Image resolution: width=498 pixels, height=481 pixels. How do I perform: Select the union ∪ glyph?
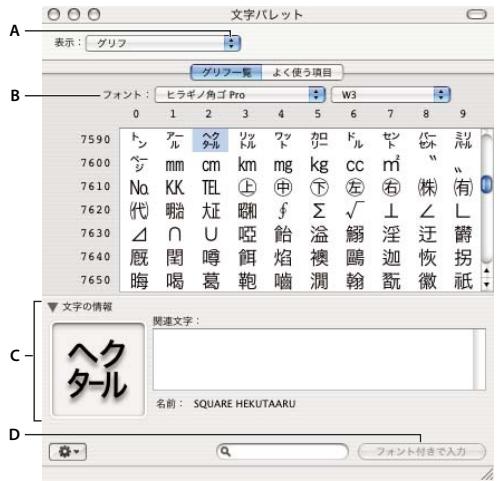(211, 235)
